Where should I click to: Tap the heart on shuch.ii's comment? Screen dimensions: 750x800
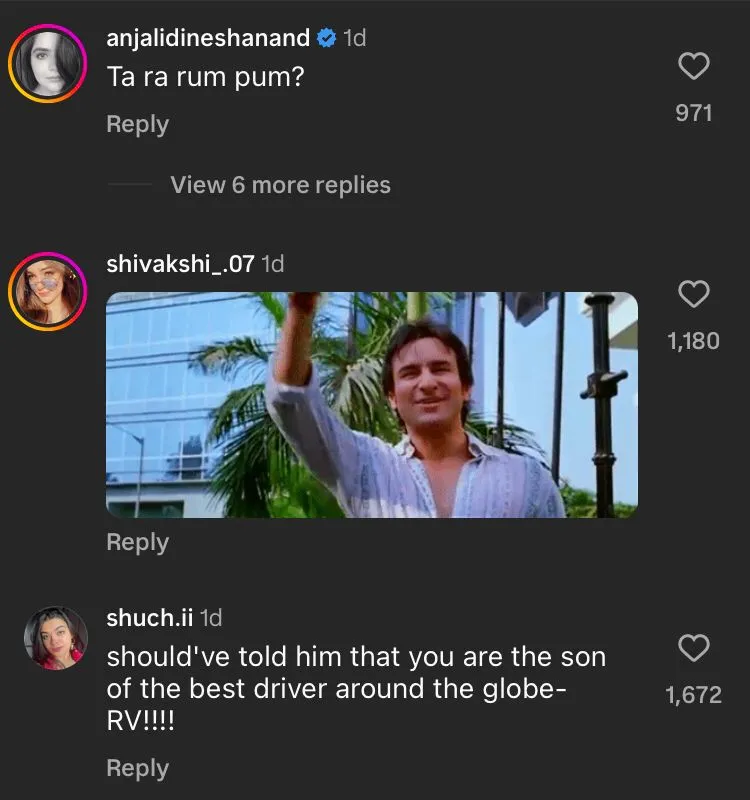[x=694, y=649]
